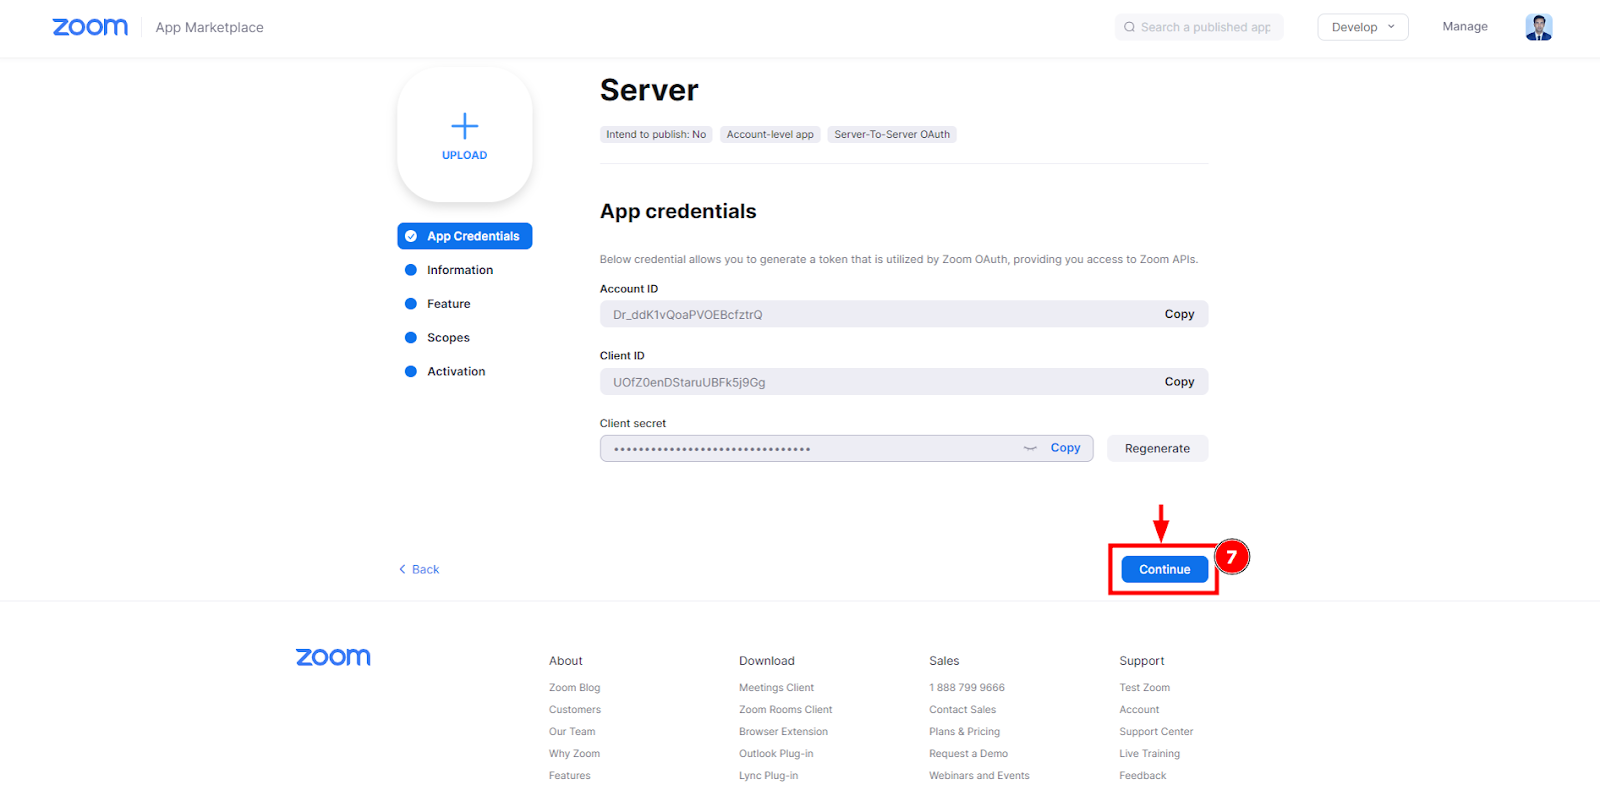Click the Client secret field
This screenshot has height=785, width=1600.
pos(846,448)
